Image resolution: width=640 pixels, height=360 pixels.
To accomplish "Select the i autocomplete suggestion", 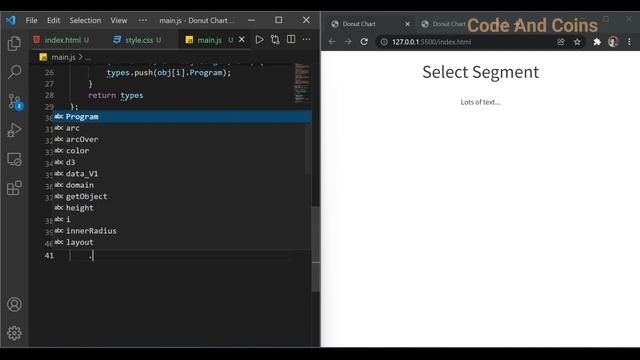I will [182, 220].
